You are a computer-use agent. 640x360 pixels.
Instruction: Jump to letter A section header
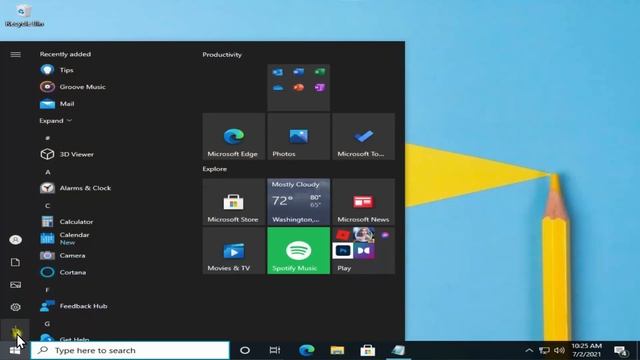coord(48,172)
